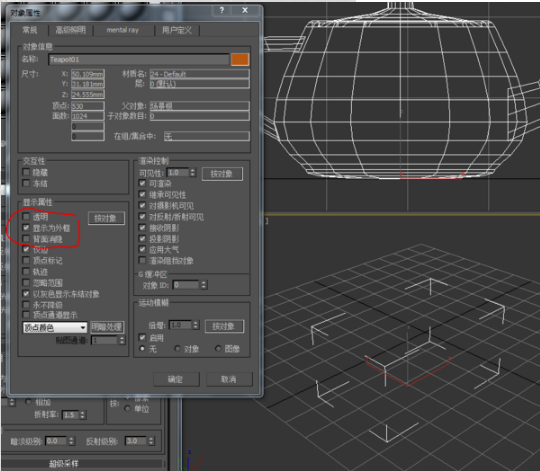This screenshot has width=540, height=471.
Task: Toggle 对摄影机可见 checkbox
Action: click(x=142, y=206)
